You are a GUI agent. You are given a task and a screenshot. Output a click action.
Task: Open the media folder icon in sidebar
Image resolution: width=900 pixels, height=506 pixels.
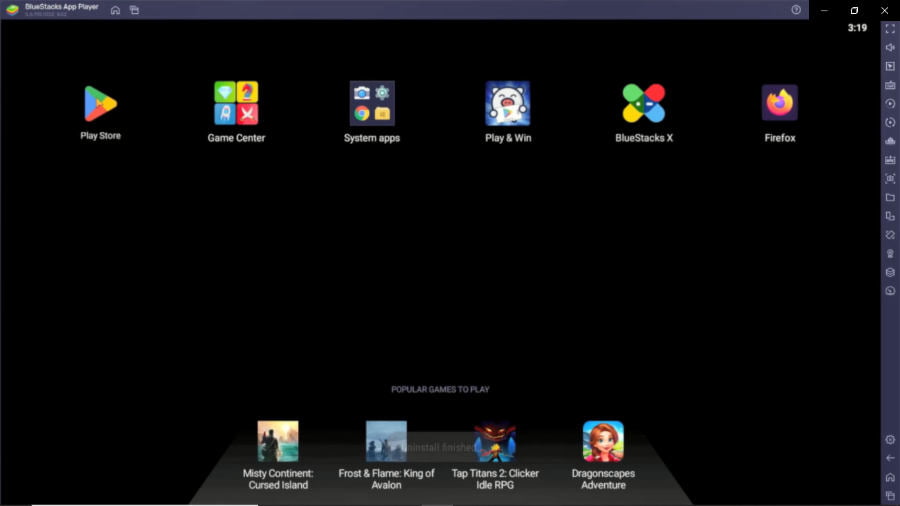pyautogui.click(x=890, y=197)
